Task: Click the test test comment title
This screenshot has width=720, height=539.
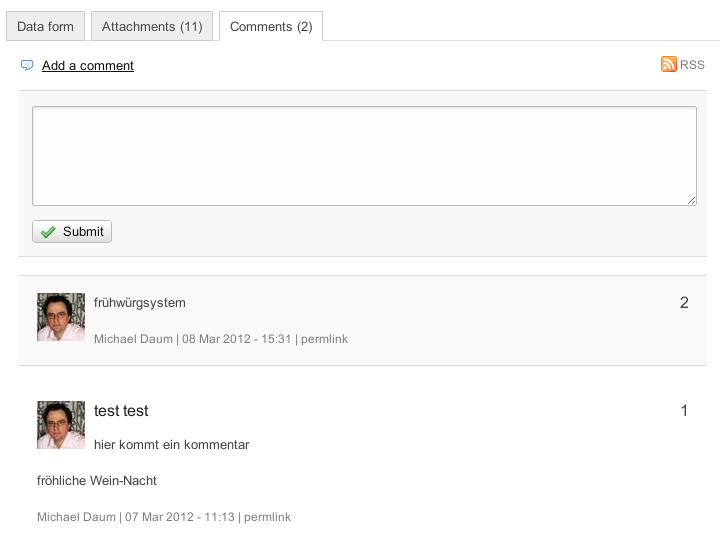Action: (x=121, y=411)
